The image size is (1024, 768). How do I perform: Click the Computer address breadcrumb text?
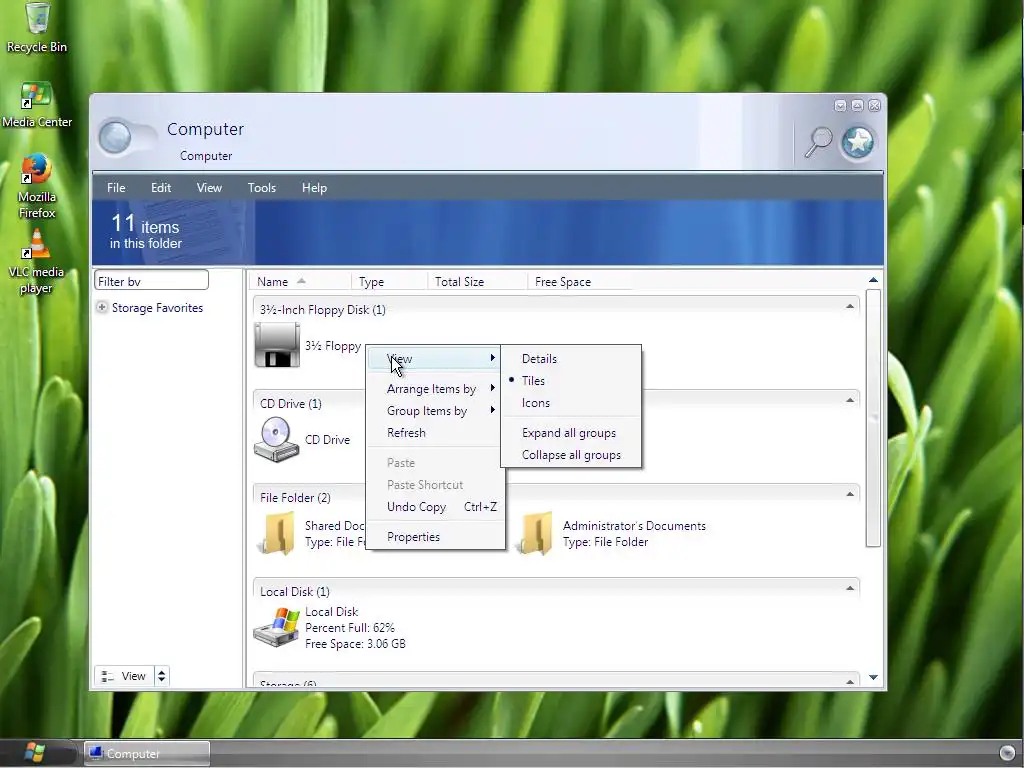[206, 156]
